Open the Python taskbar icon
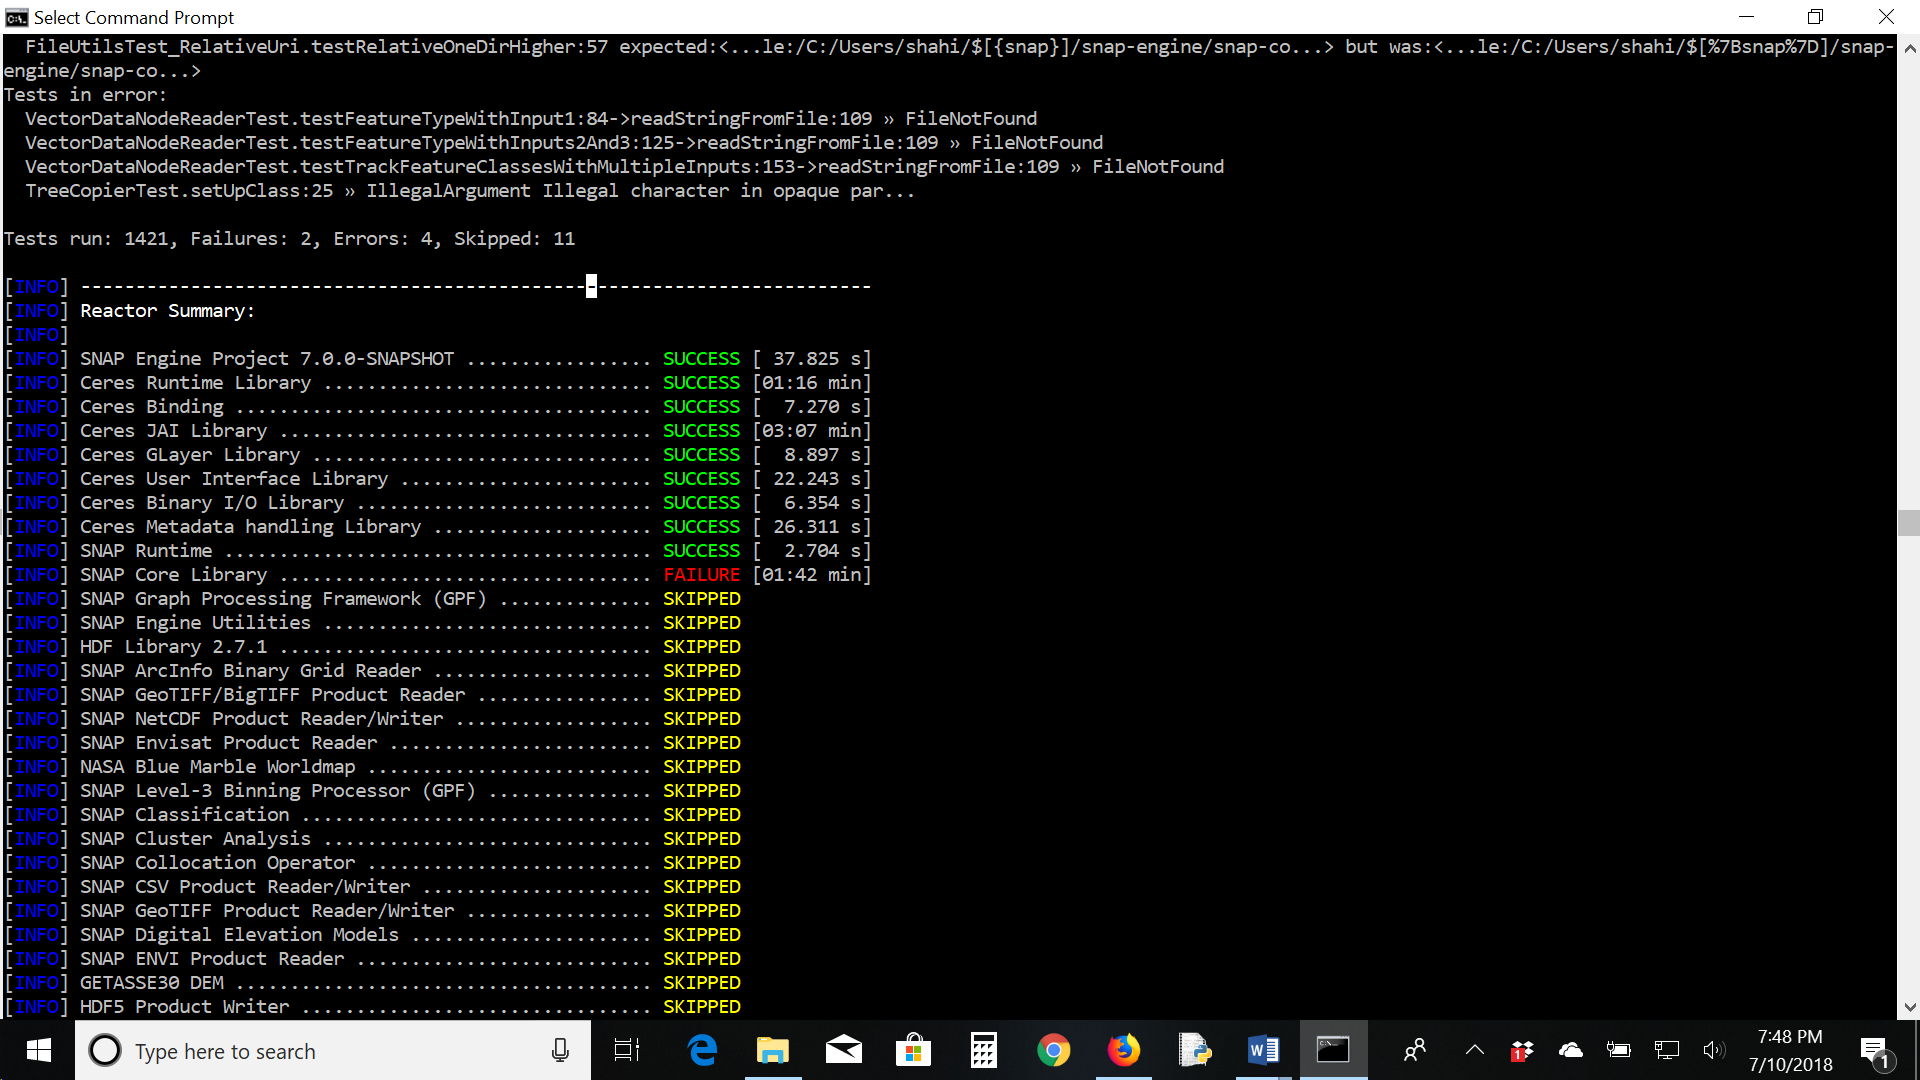This screenshot has height=1080, width=1920. point(1194,1050)
